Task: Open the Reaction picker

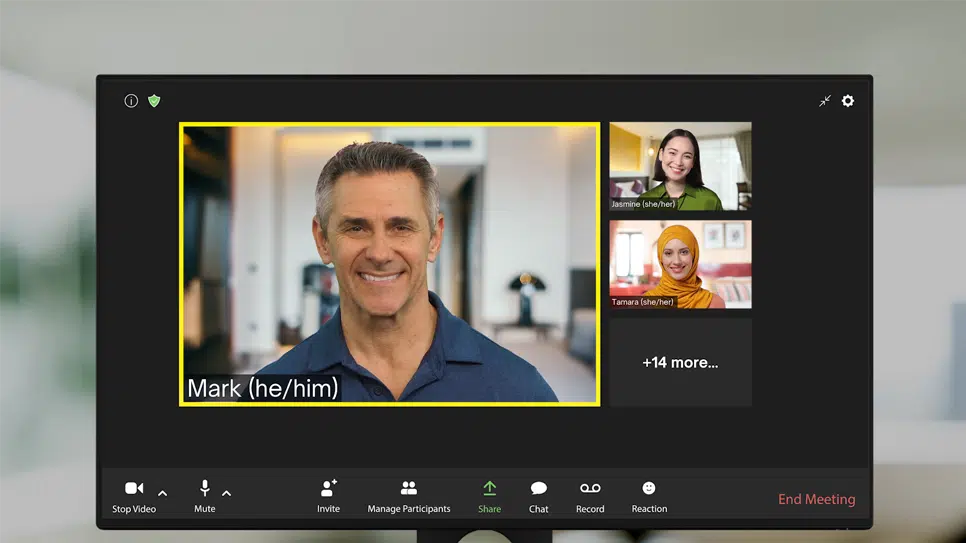Action: [x=649, y=497]
